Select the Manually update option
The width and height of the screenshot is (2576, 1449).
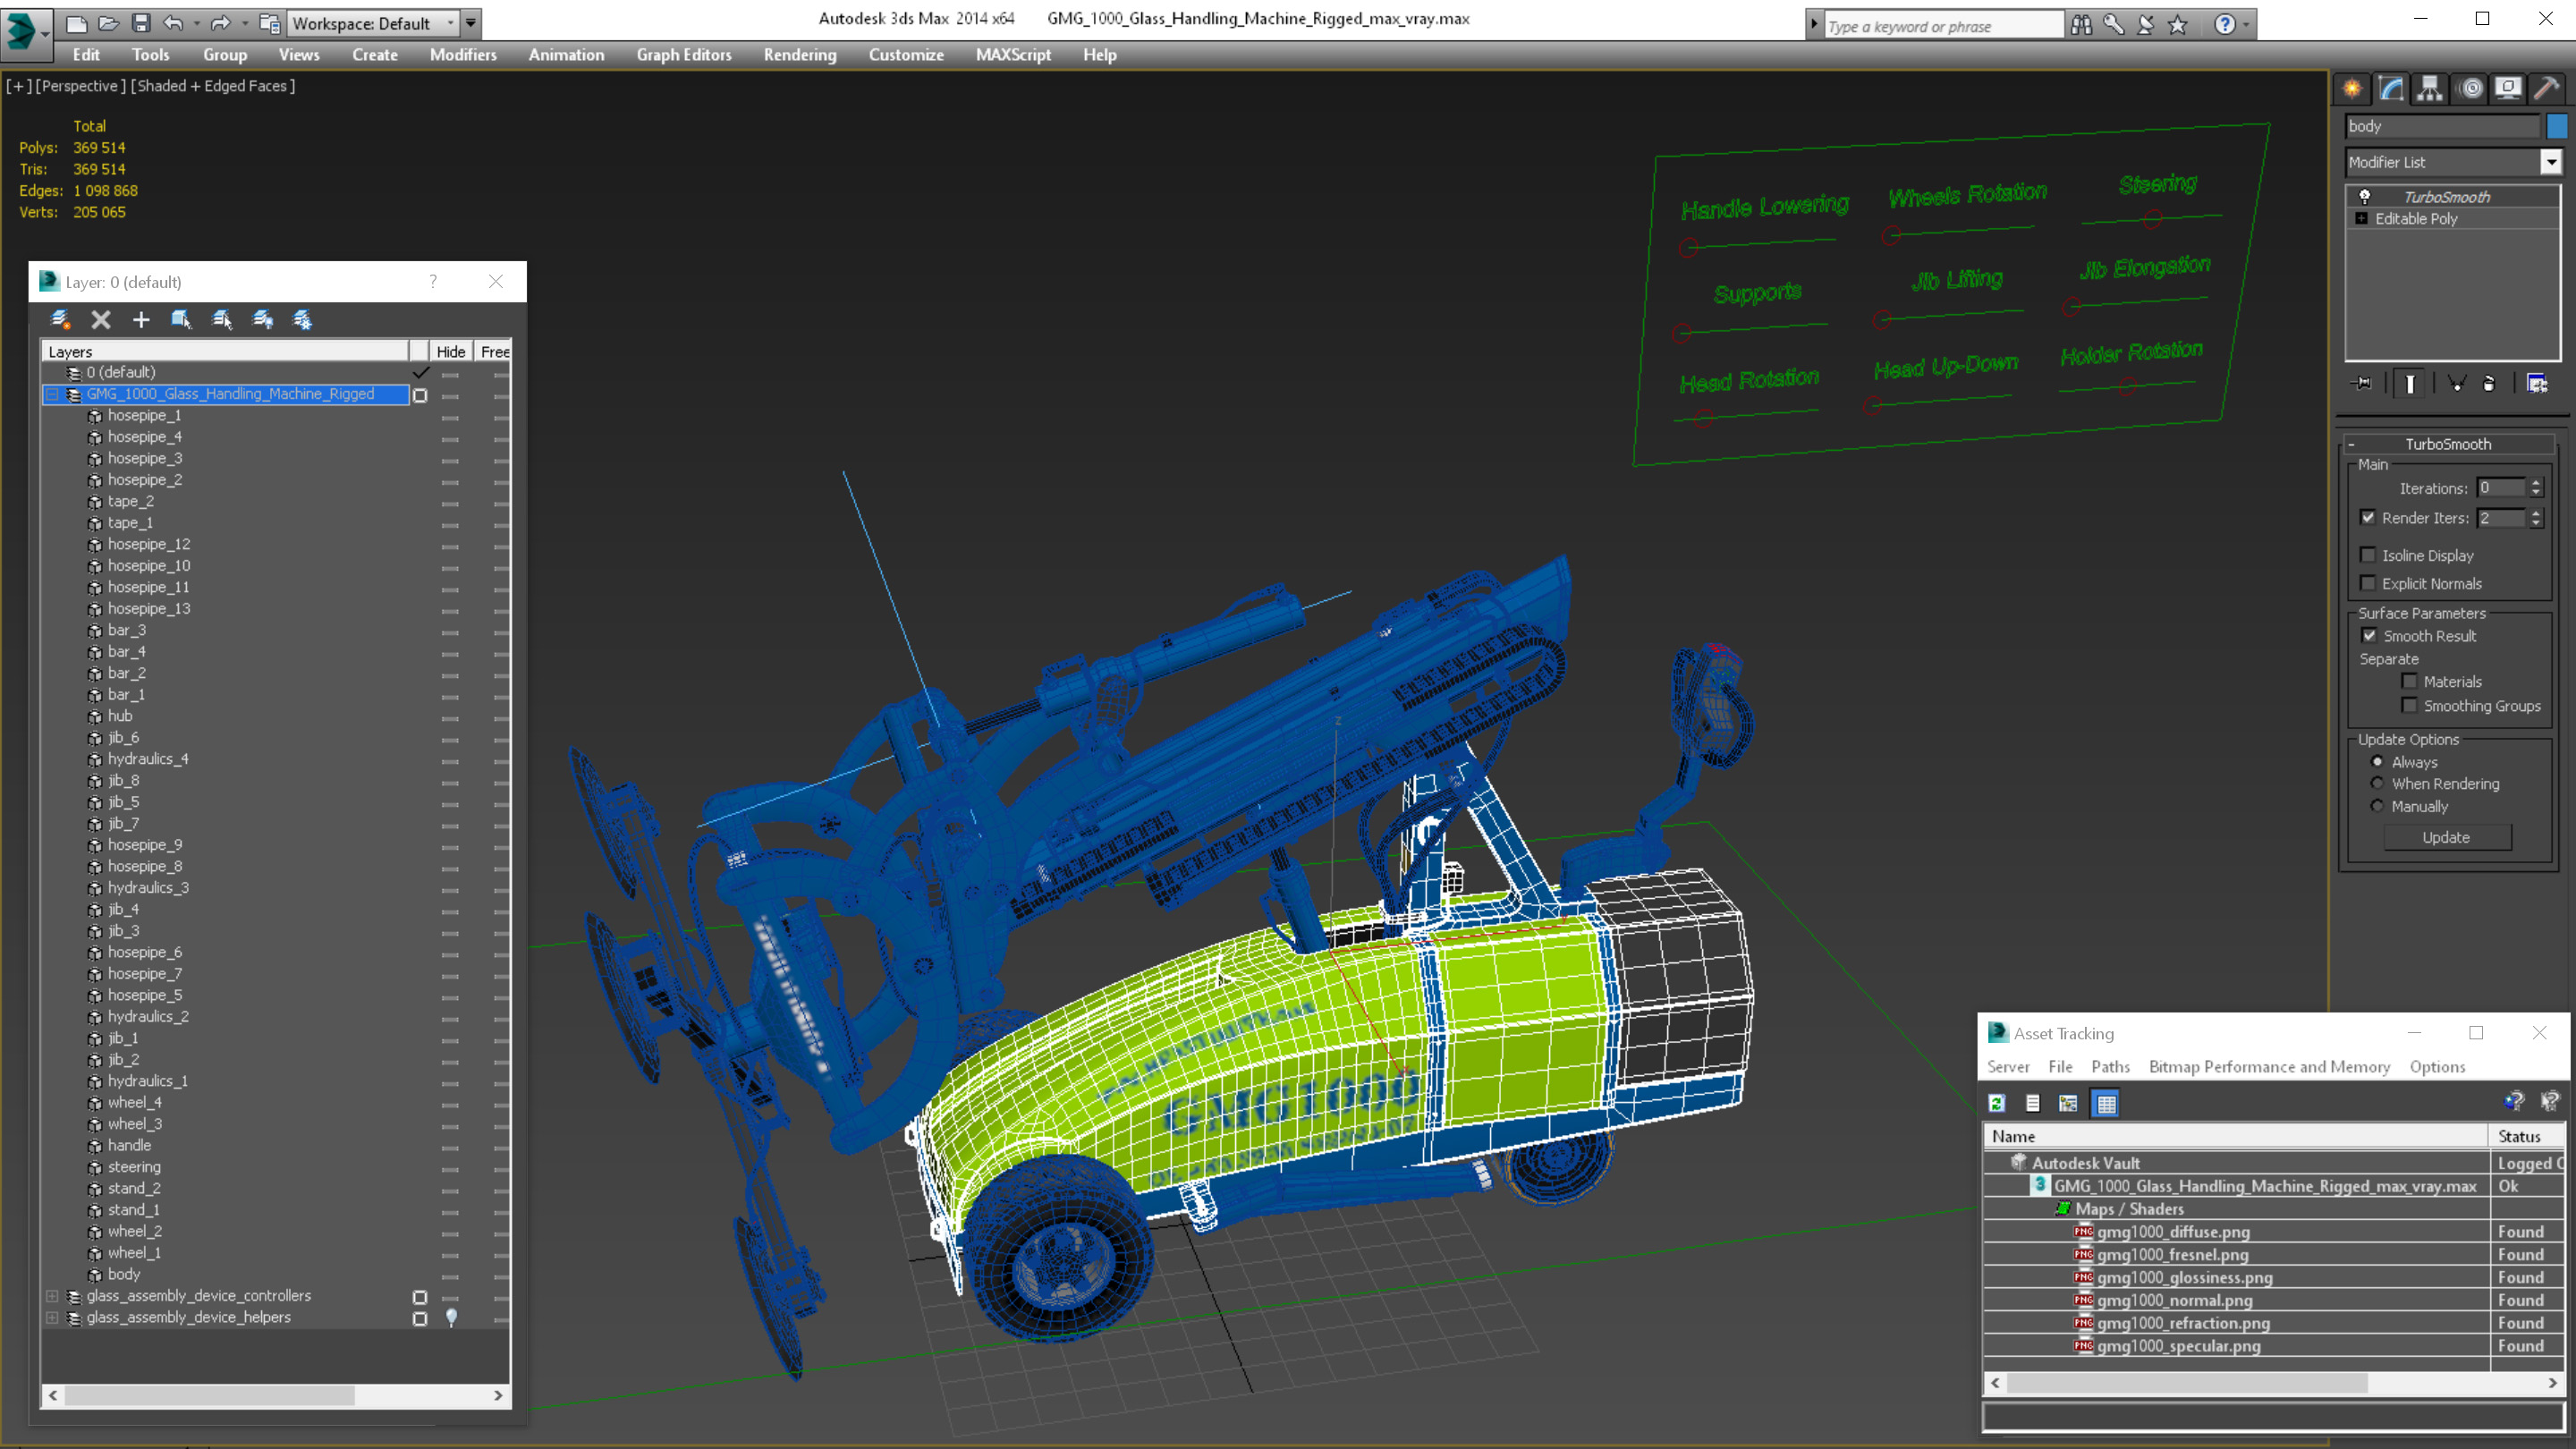[2378, 806]
